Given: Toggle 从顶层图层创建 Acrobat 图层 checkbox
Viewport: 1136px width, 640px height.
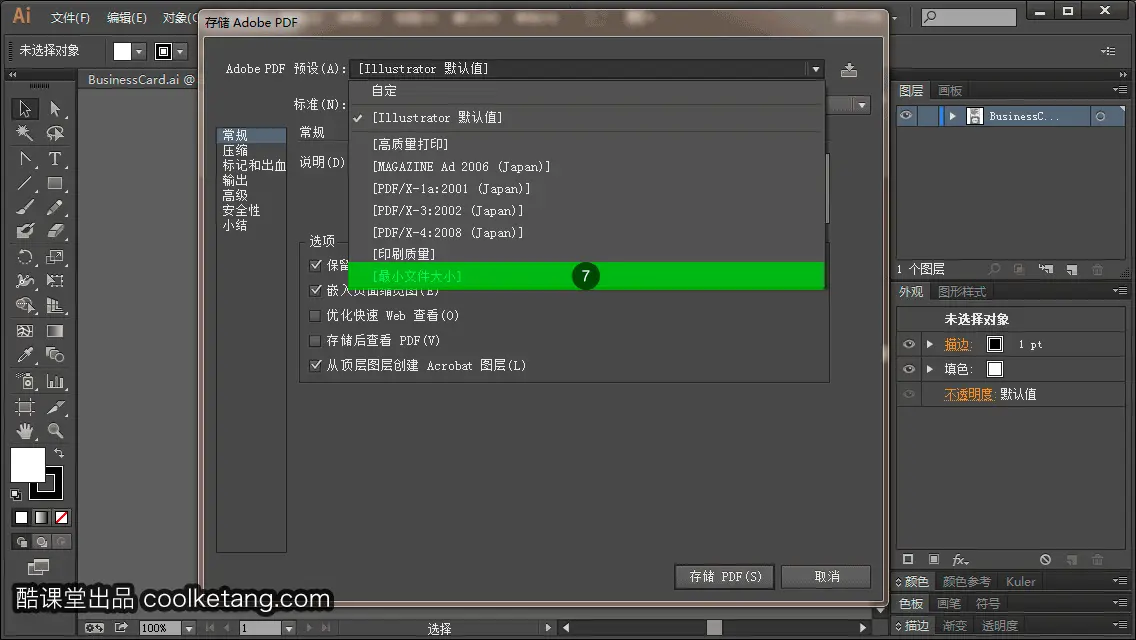Looking at the screenshot, I should coord(315,365).
